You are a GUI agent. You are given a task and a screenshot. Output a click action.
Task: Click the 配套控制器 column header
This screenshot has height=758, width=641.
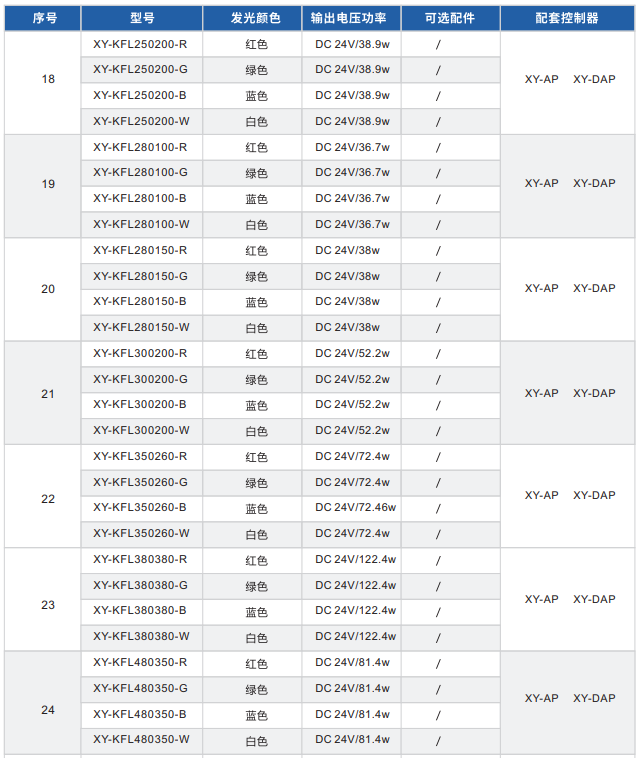pyautogui.click(x=567, y=18)
